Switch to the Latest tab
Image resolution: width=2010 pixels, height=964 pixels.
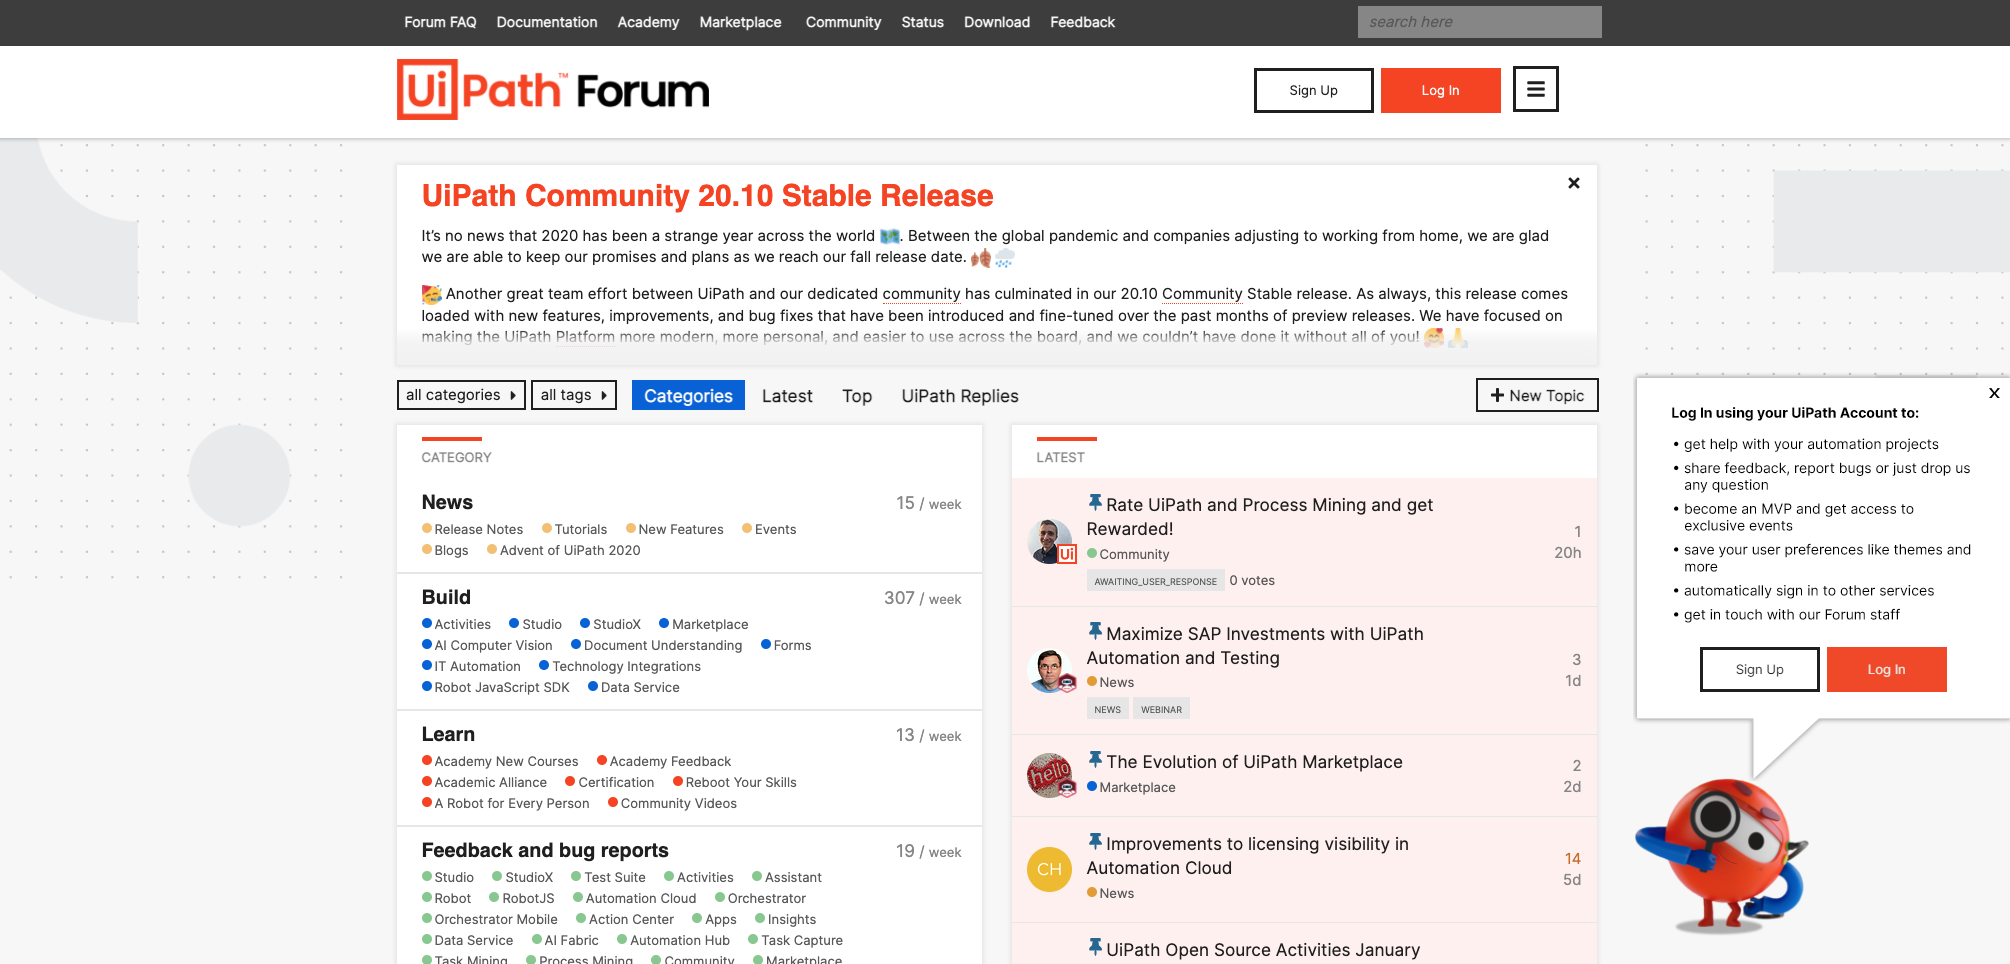click(x=787, y=396)
